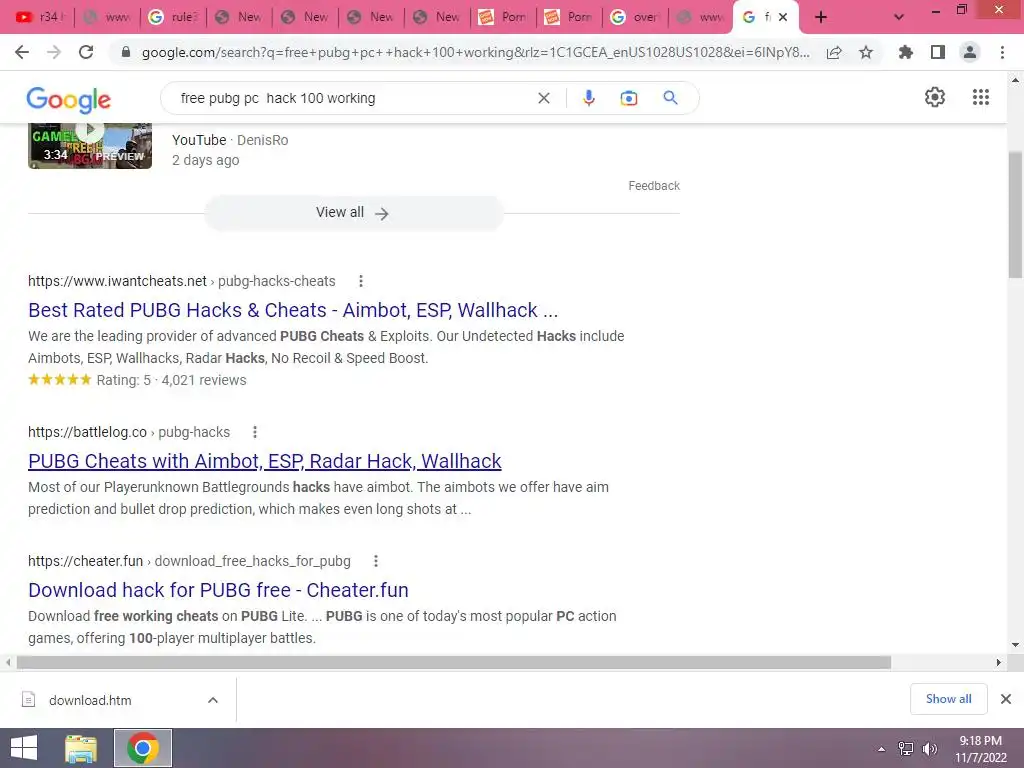Image resolution: width=1024 pixels, height=768 pixels.
Task: Click the browser forward arrow
Action: click(x=54, y=52)
